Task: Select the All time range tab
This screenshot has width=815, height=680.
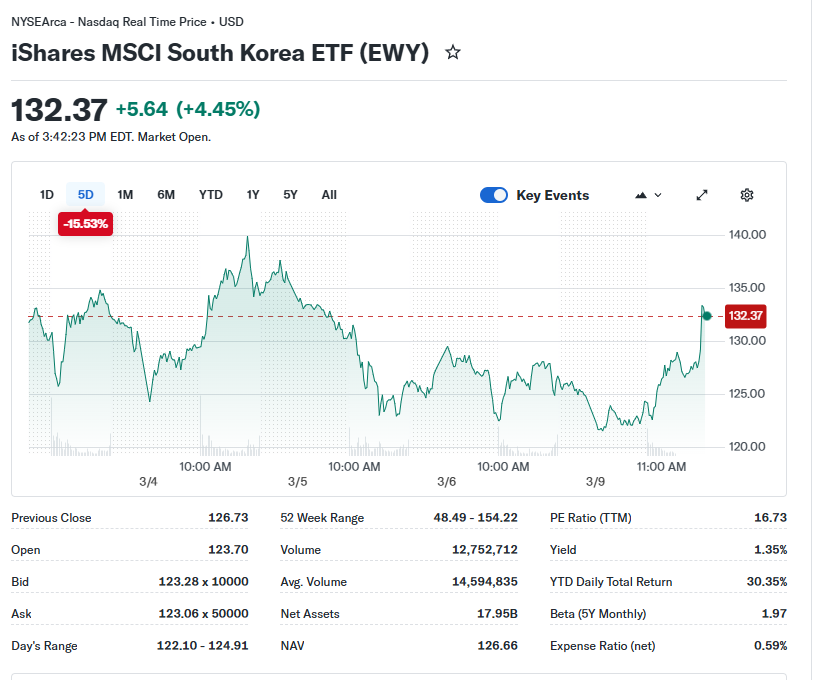Action: click(329, 195)
